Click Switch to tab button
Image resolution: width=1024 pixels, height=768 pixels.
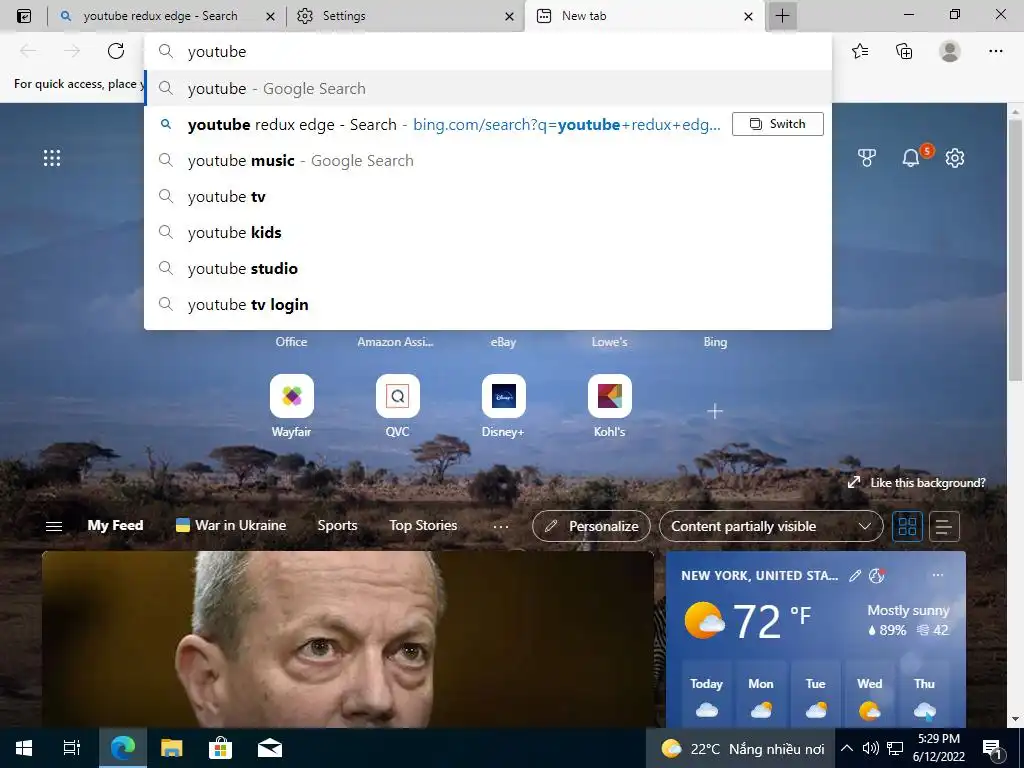778,124
